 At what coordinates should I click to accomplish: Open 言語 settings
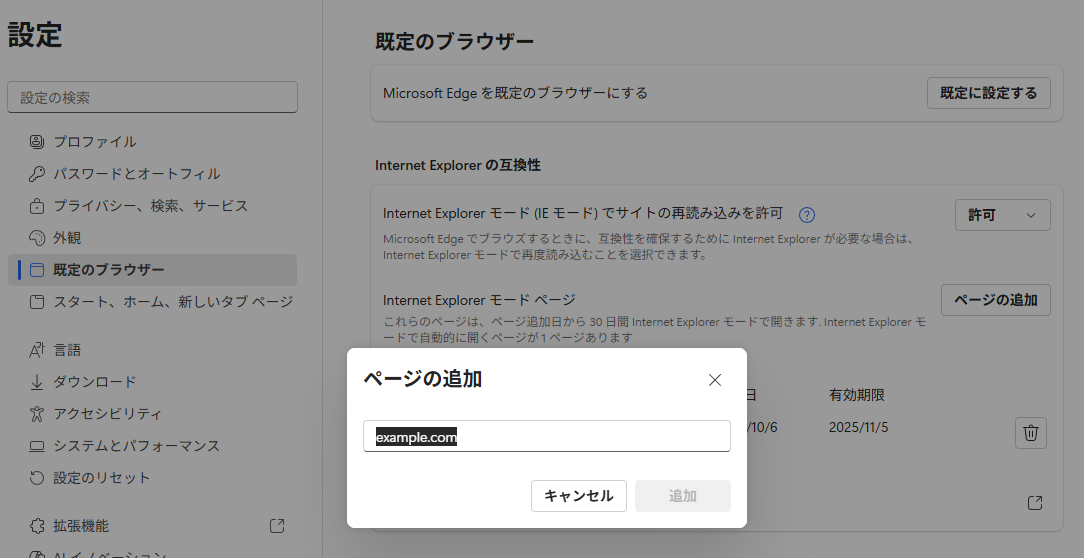tap(67, 350)
